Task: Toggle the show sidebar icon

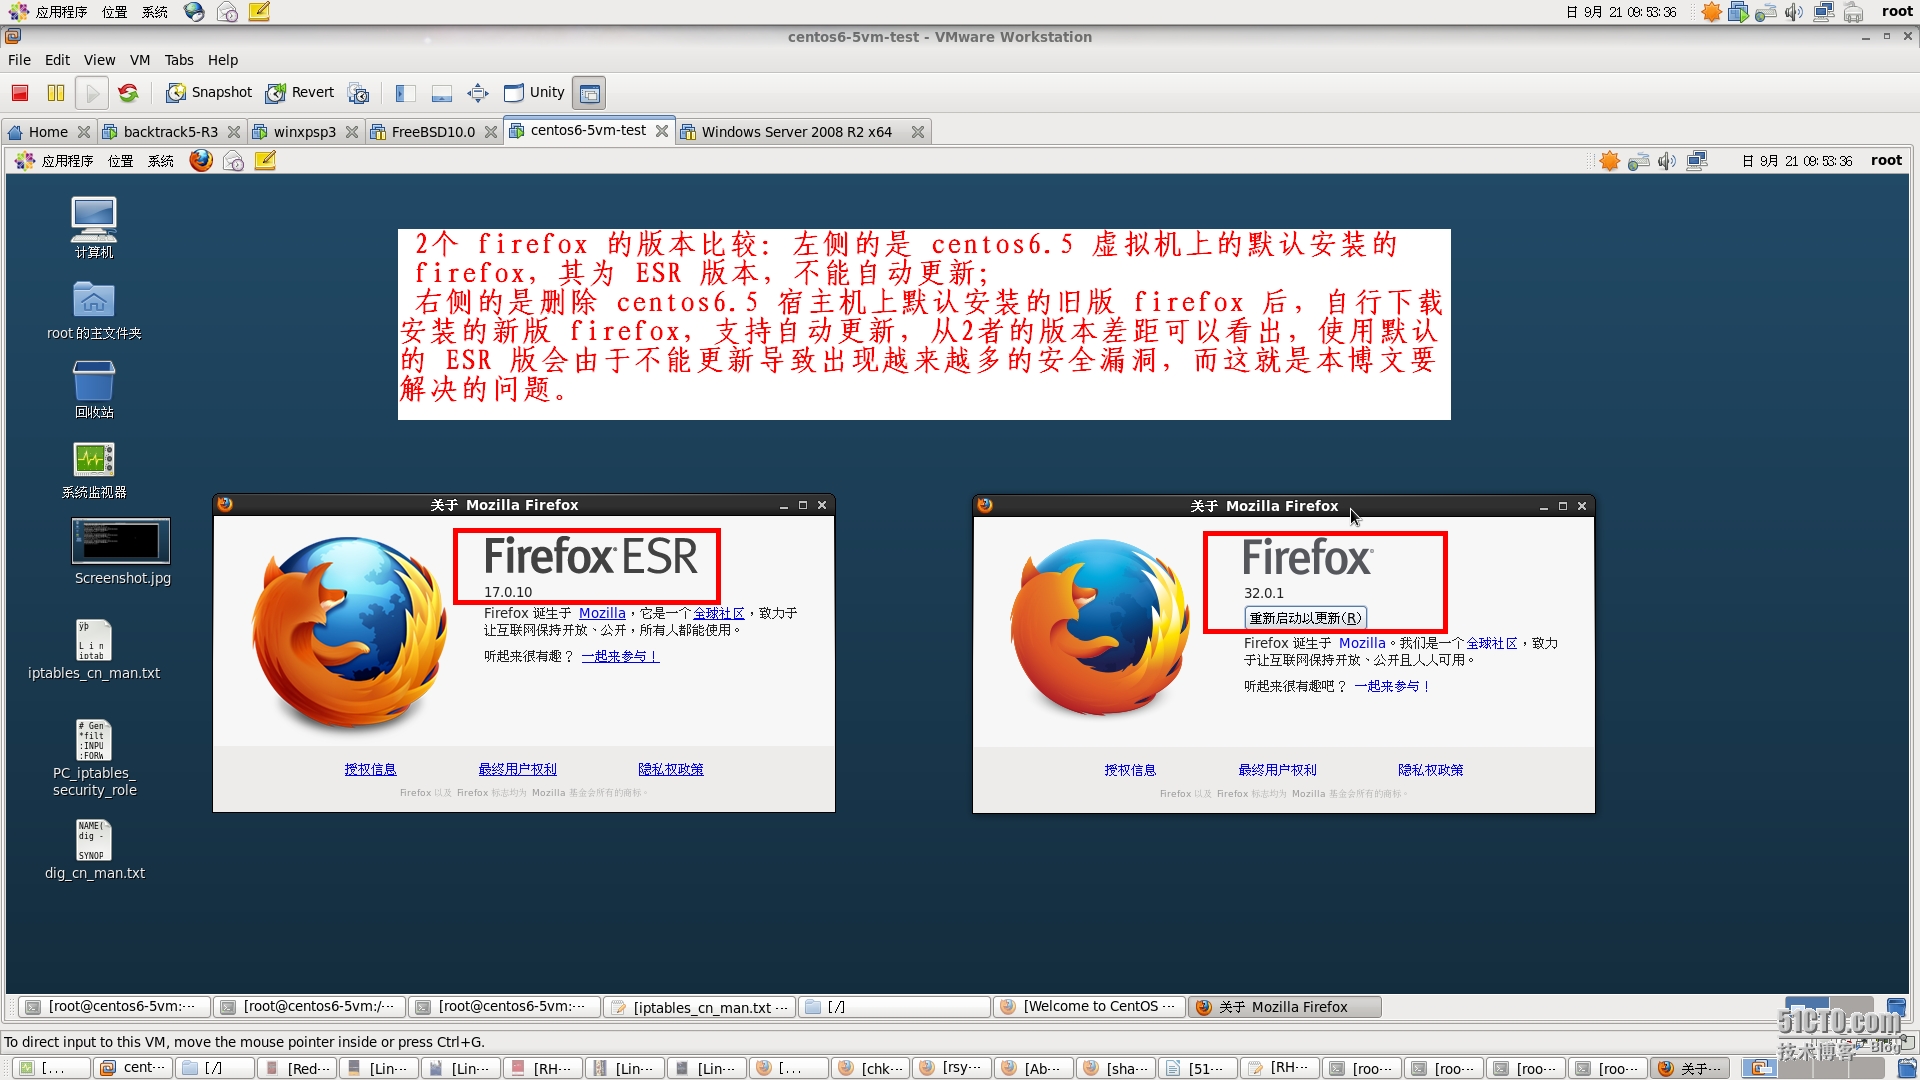Action: pos(405,93)
